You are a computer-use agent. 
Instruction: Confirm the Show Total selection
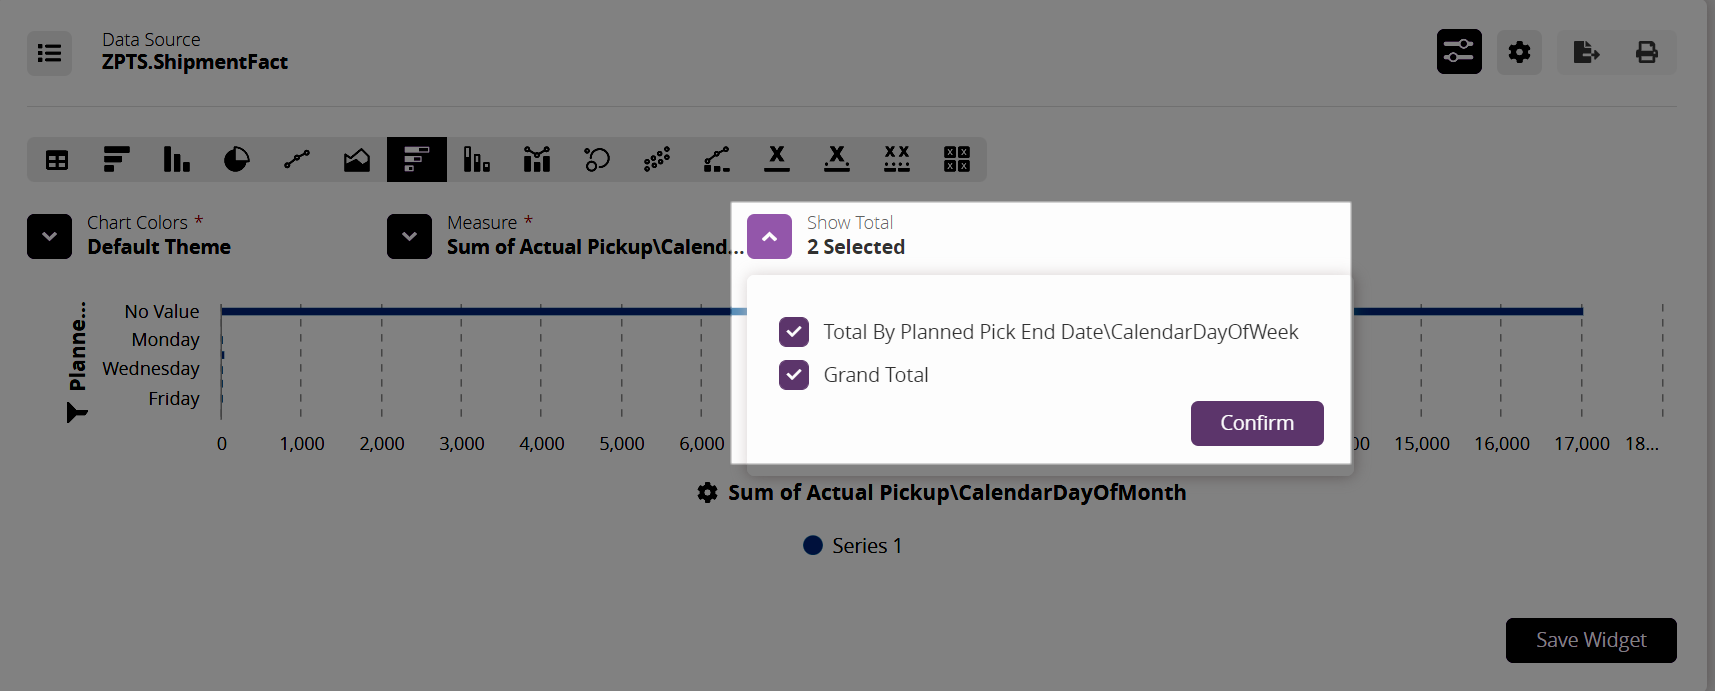tap(1257, 423)
